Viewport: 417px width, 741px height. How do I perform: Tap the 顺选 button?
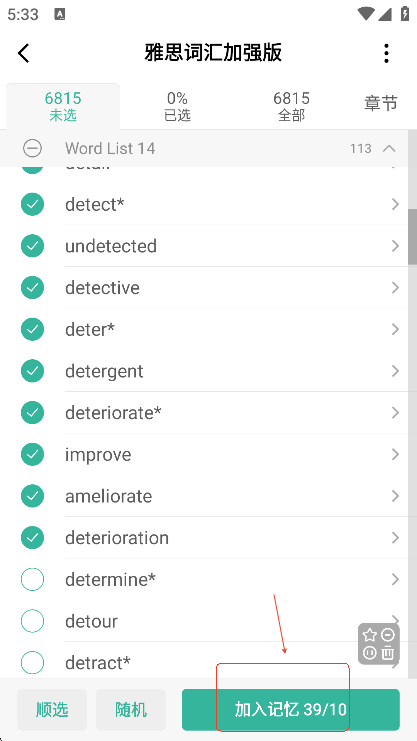coord(52,709)
